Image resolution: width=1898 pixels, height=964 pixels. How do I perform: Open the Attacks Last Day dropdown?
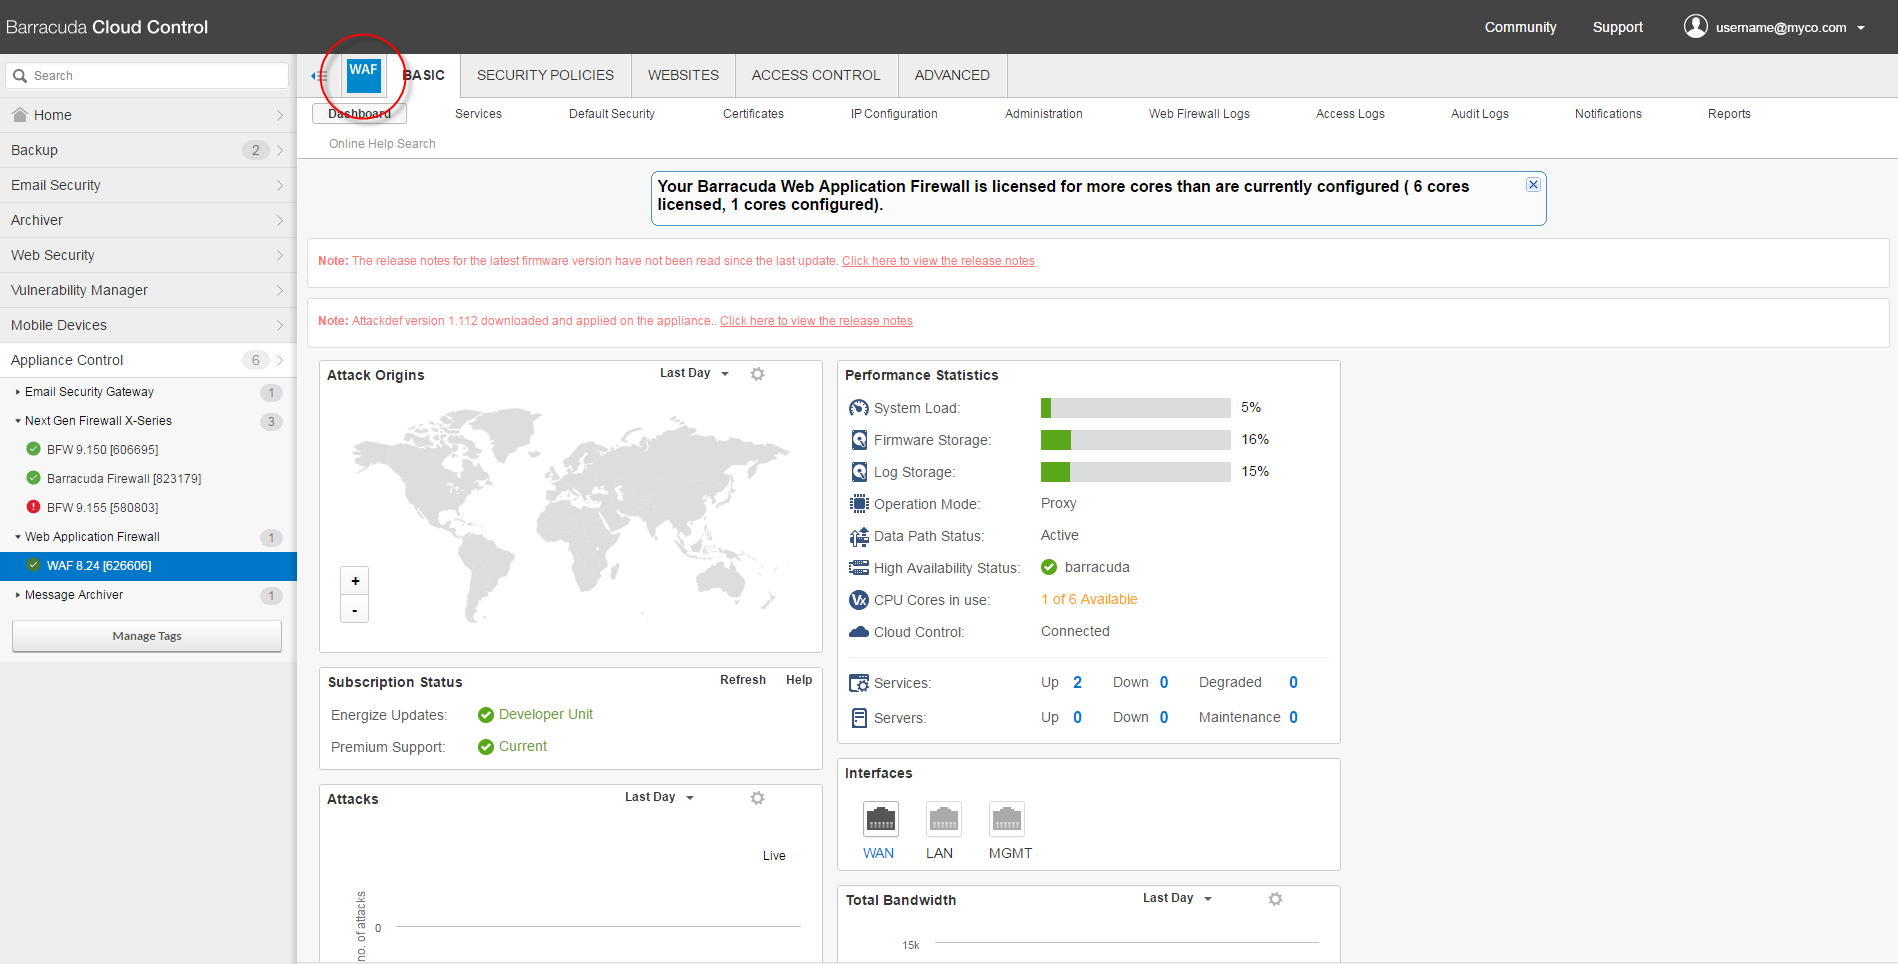[659, 797]
